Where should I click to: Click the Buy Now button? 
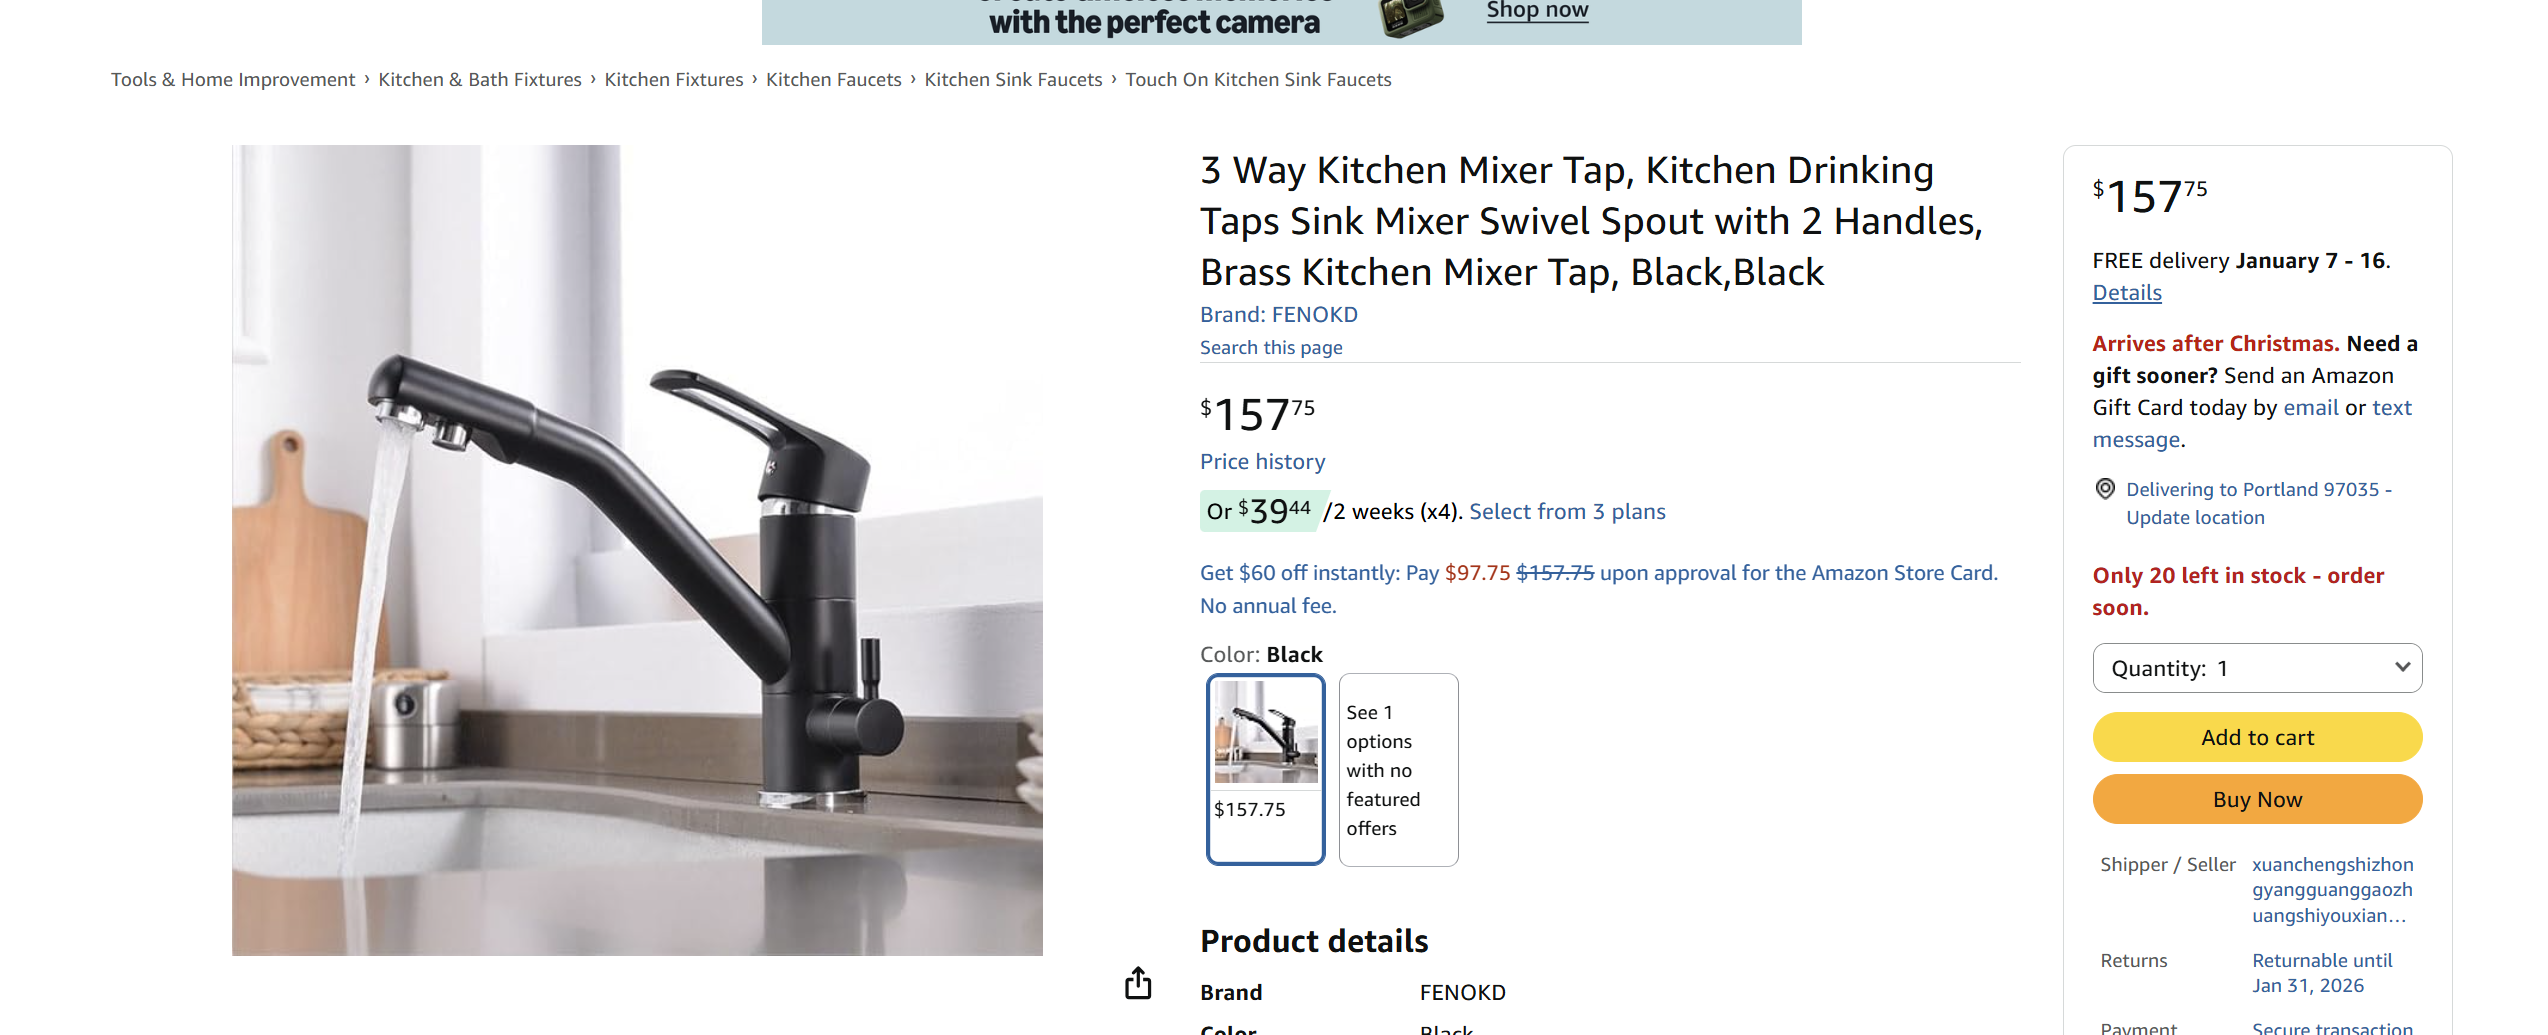2256,799
